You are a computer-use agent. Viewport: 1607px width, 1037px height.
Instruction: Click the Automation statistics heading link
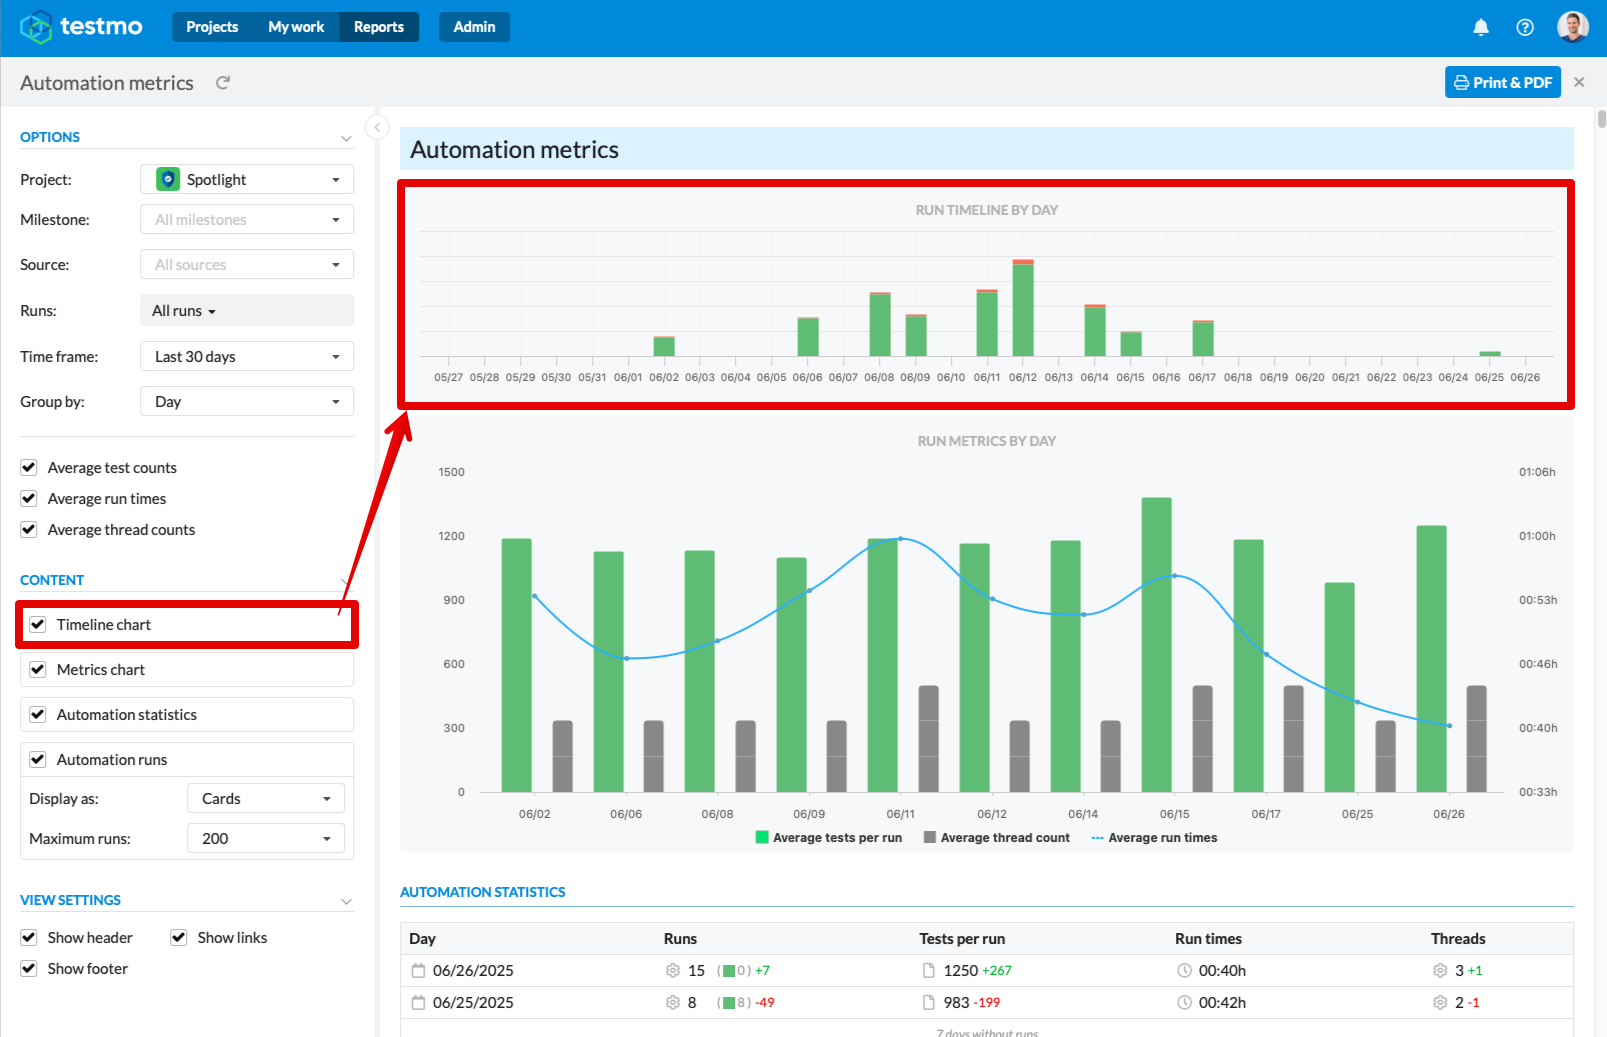(483, 891)
